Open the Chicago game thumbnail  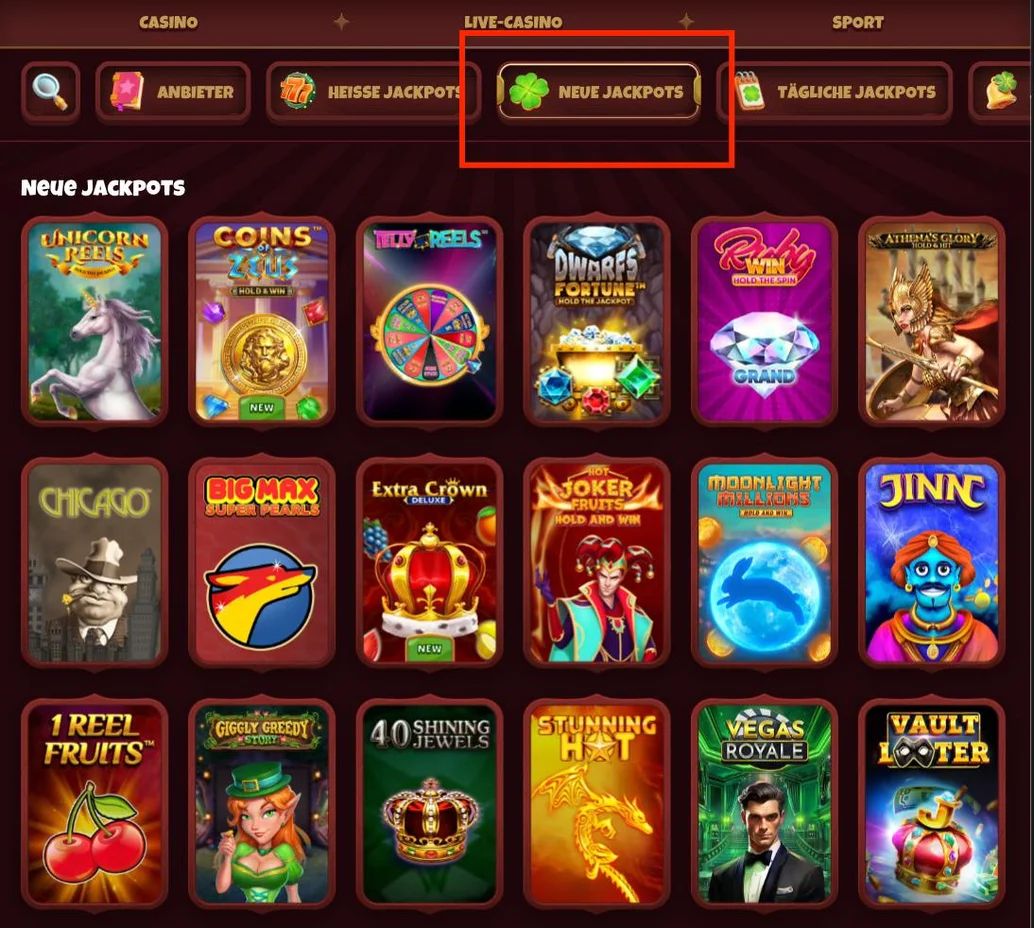coord(95,563)
